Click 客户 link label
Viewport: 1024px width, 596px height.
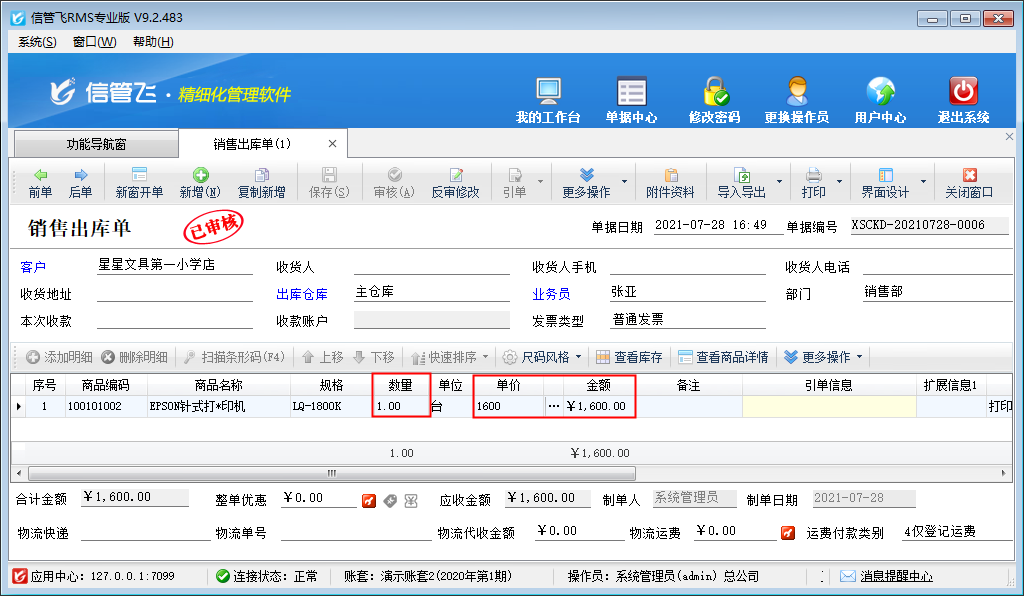click(x=33, y=267)
